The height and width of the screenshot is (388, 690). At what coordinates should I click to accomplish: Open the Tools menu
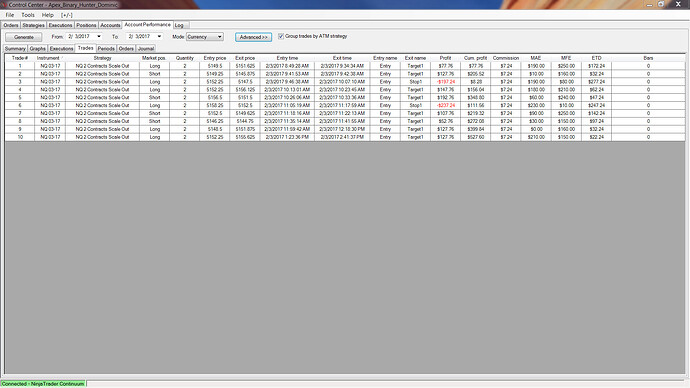pyautogui.click(x=28, y=15)
